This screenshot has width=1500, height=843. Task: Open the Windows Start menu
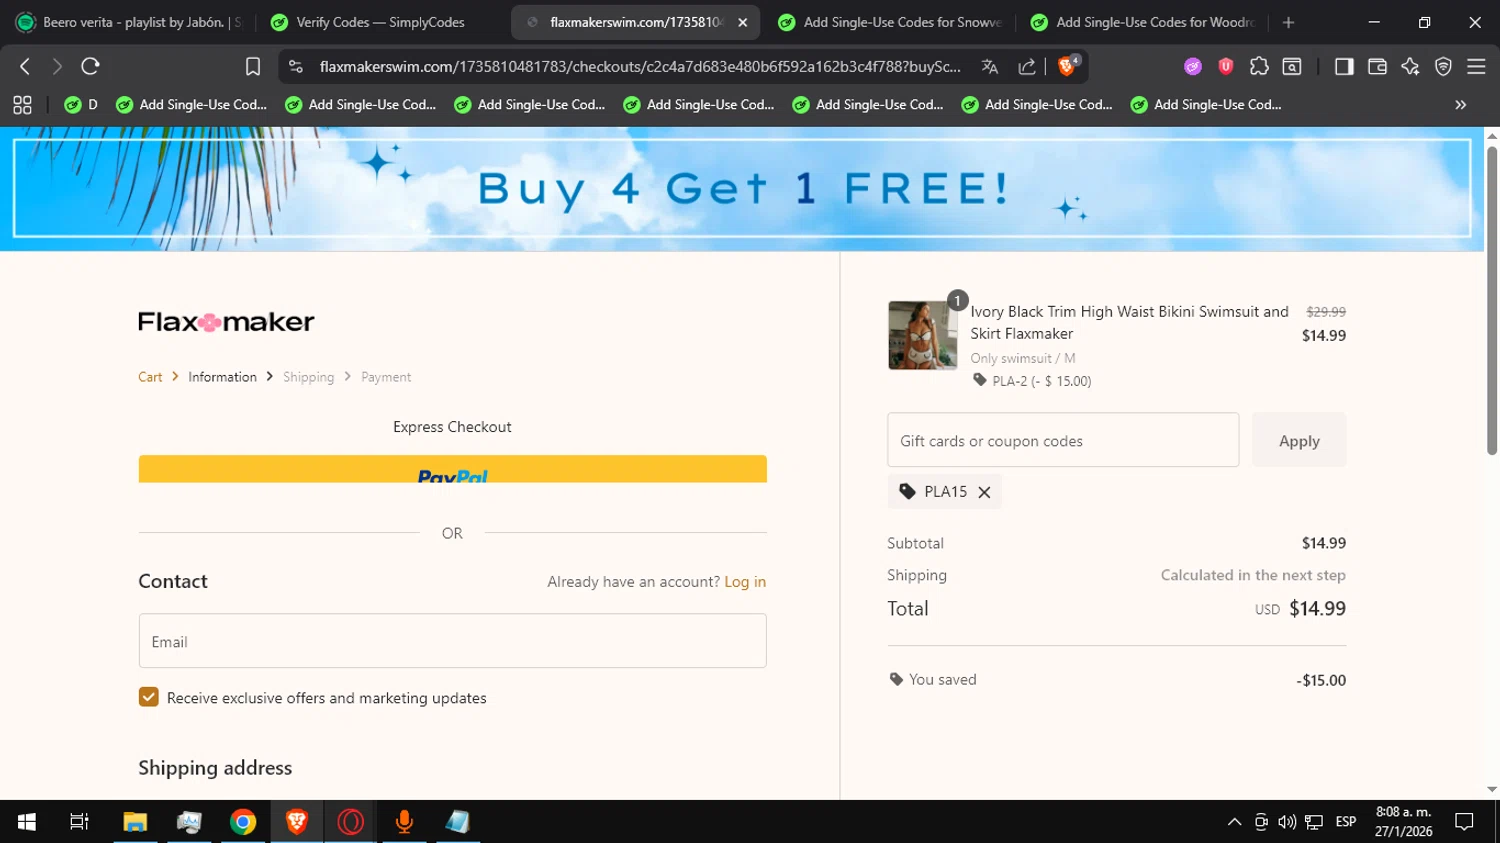click(27, 822)
